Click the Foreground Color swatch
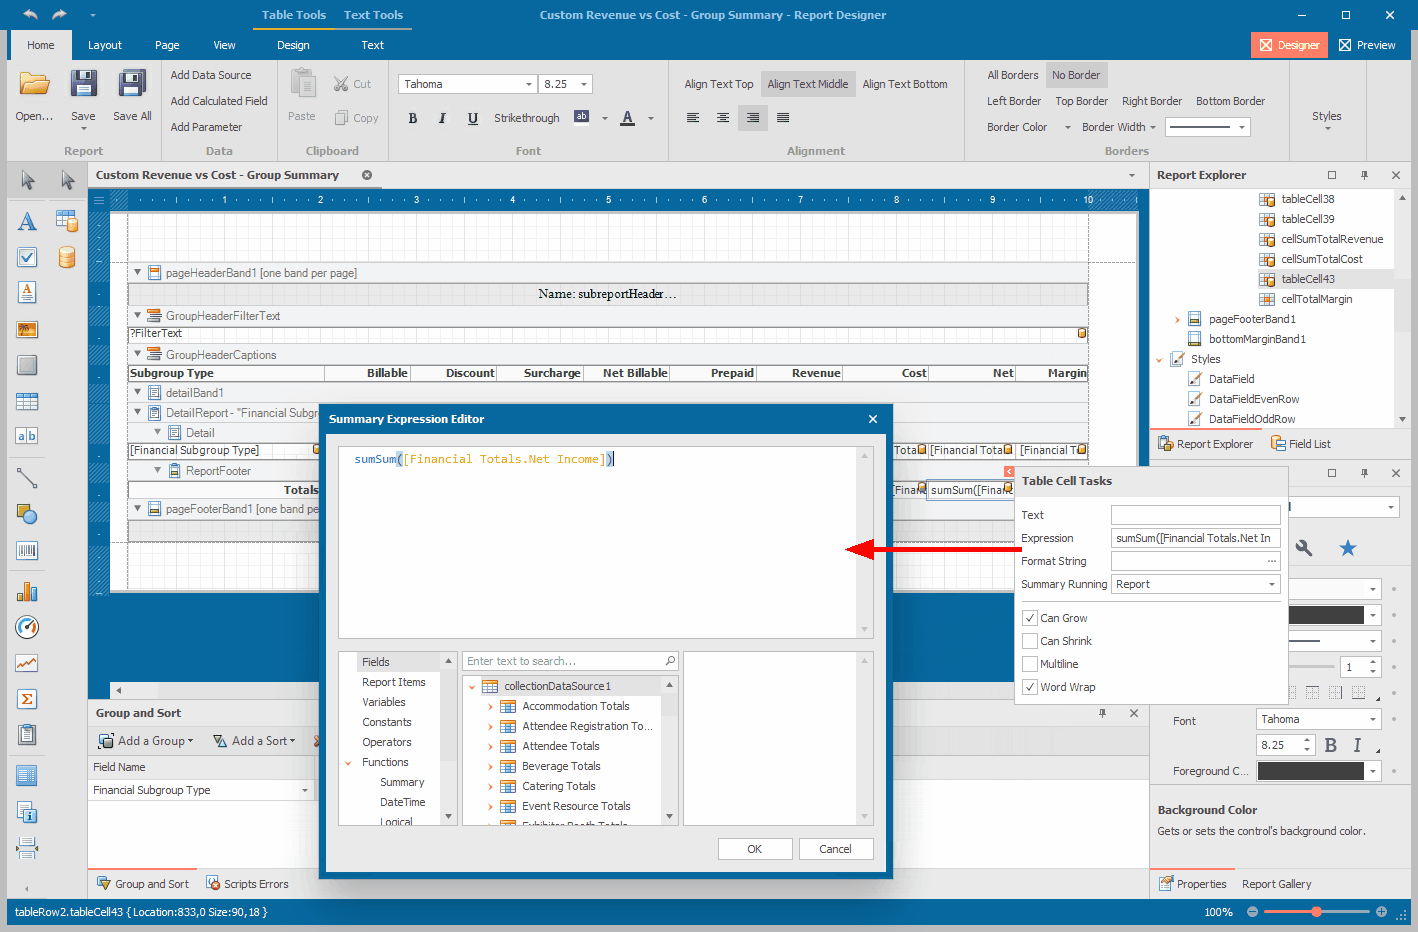 1310,771
